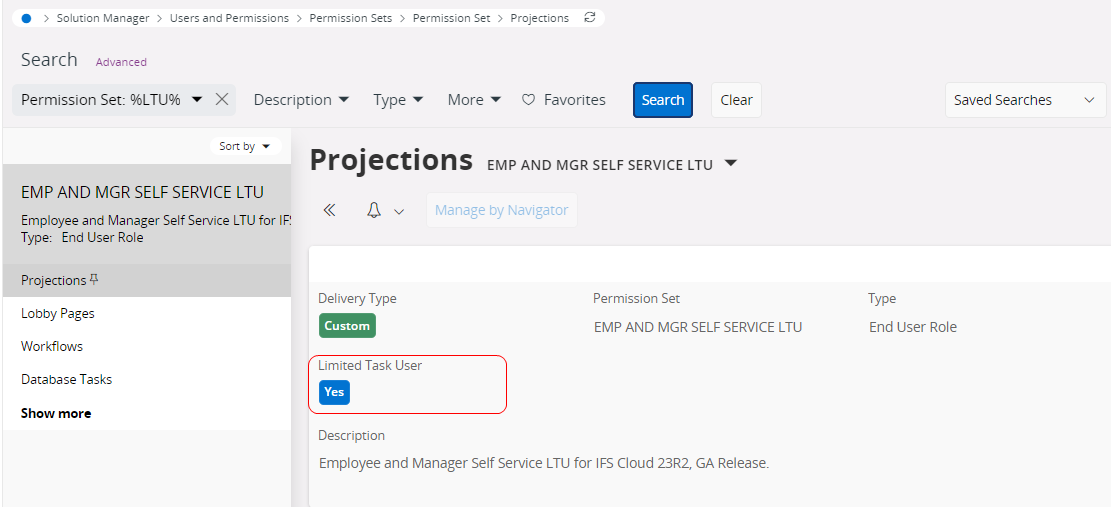Unpin the Projections pin icon
This screenshot has height=507, width=1111.
[95, 280]
